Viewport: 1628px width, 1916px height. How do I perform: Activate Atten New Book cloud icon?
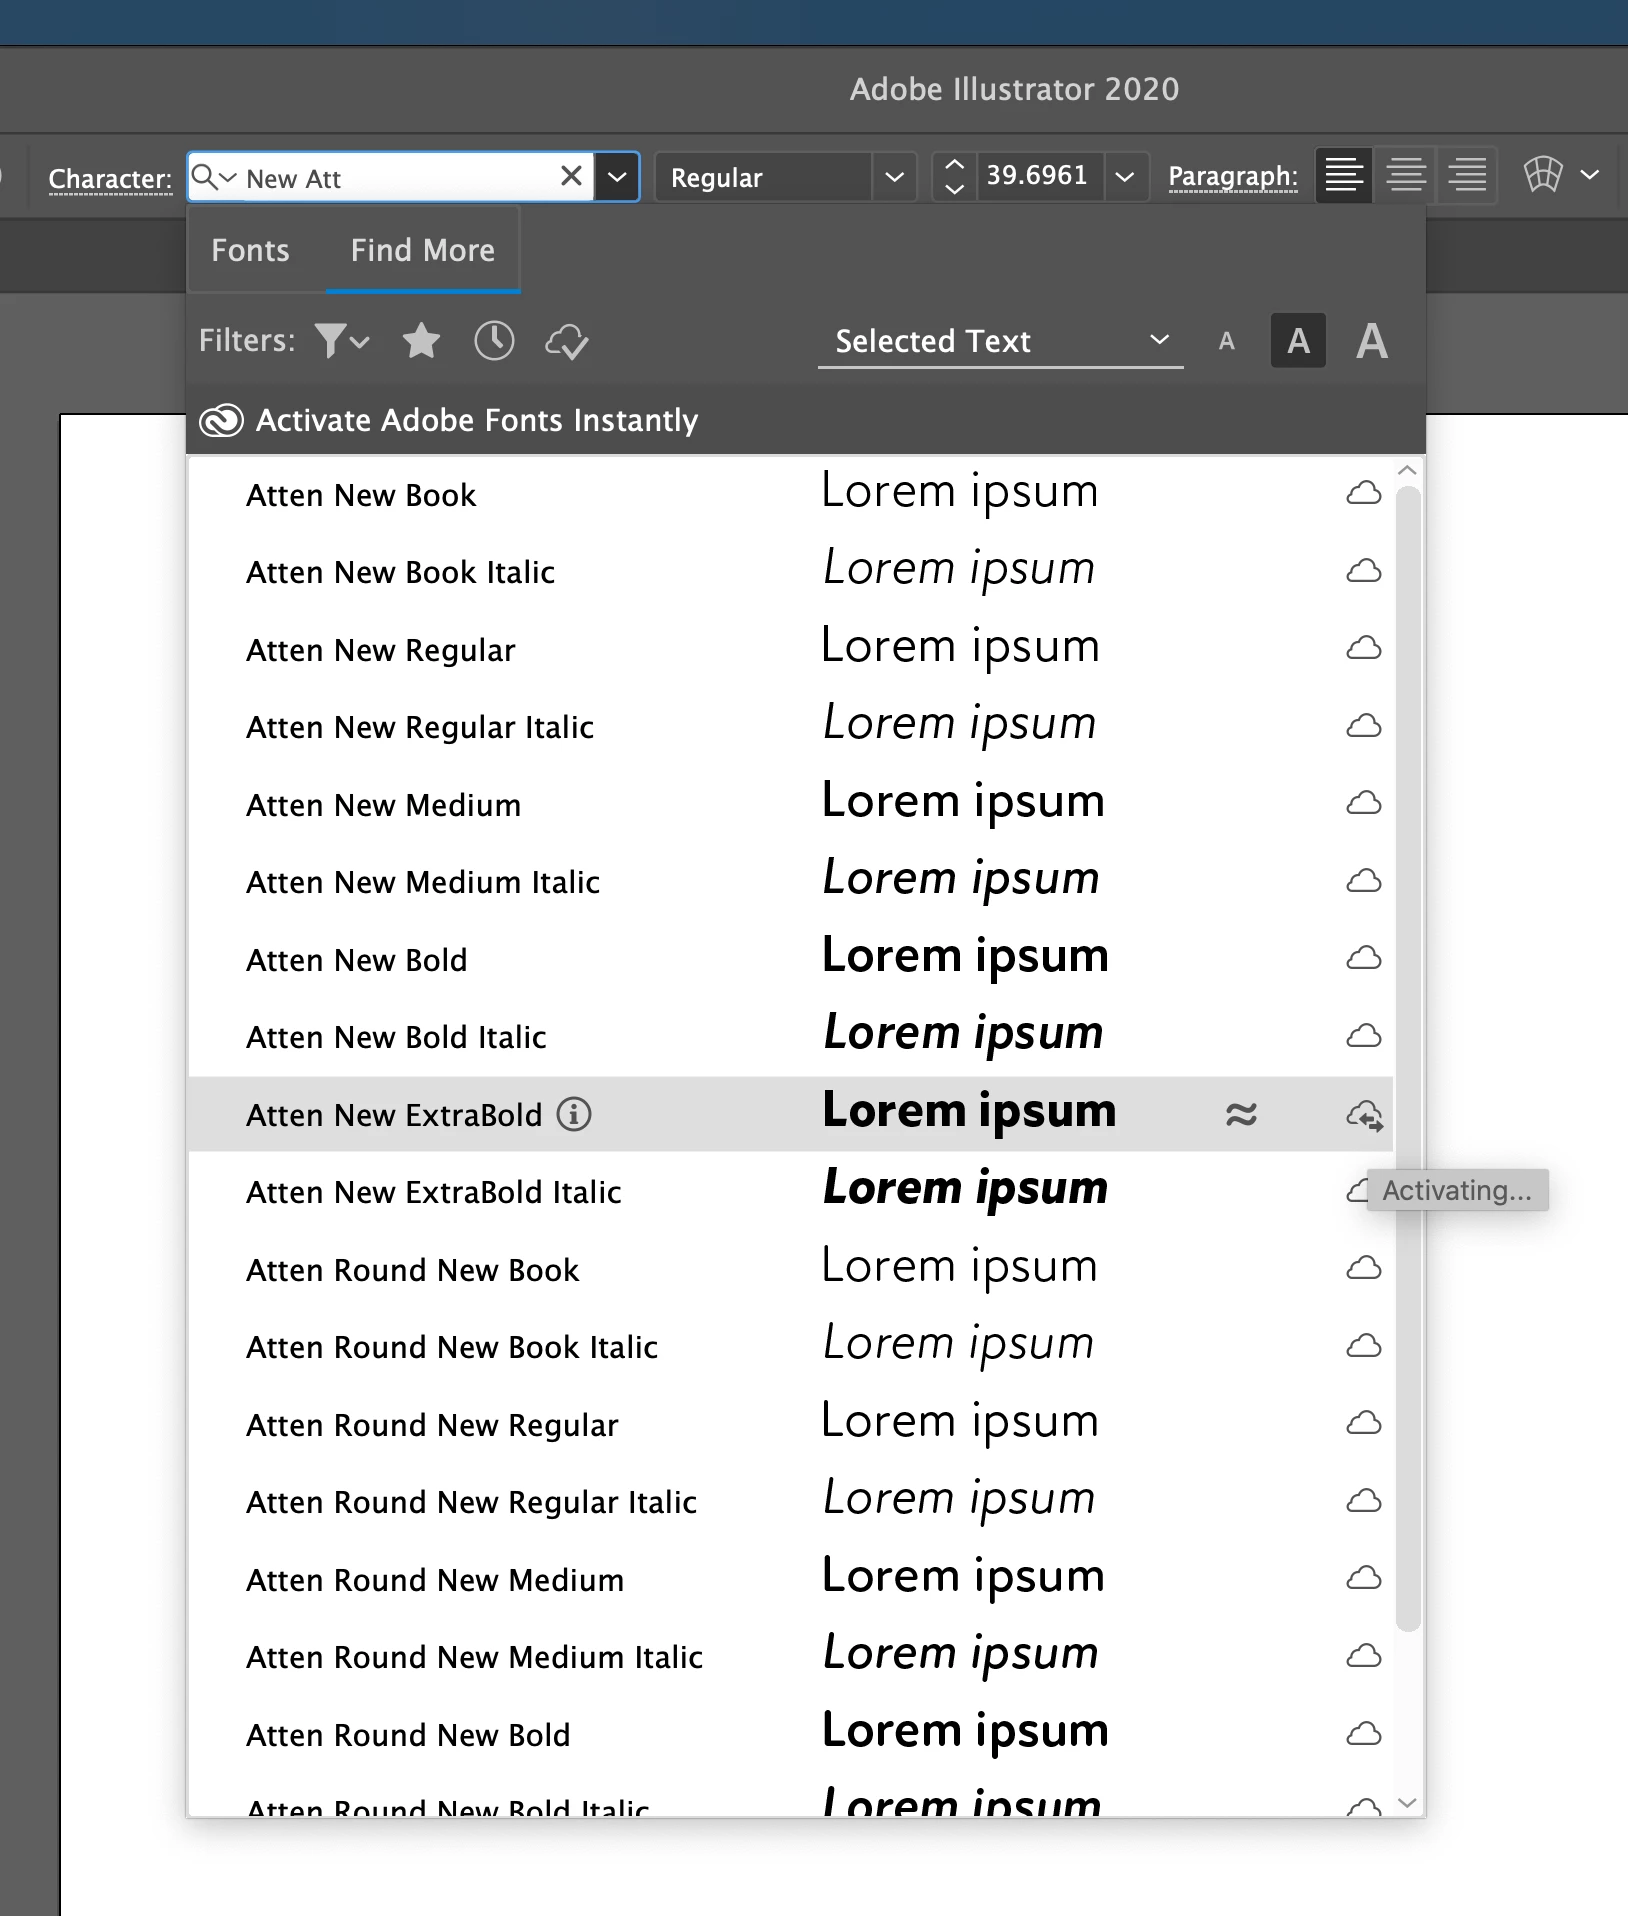[x=1364, y=493]
